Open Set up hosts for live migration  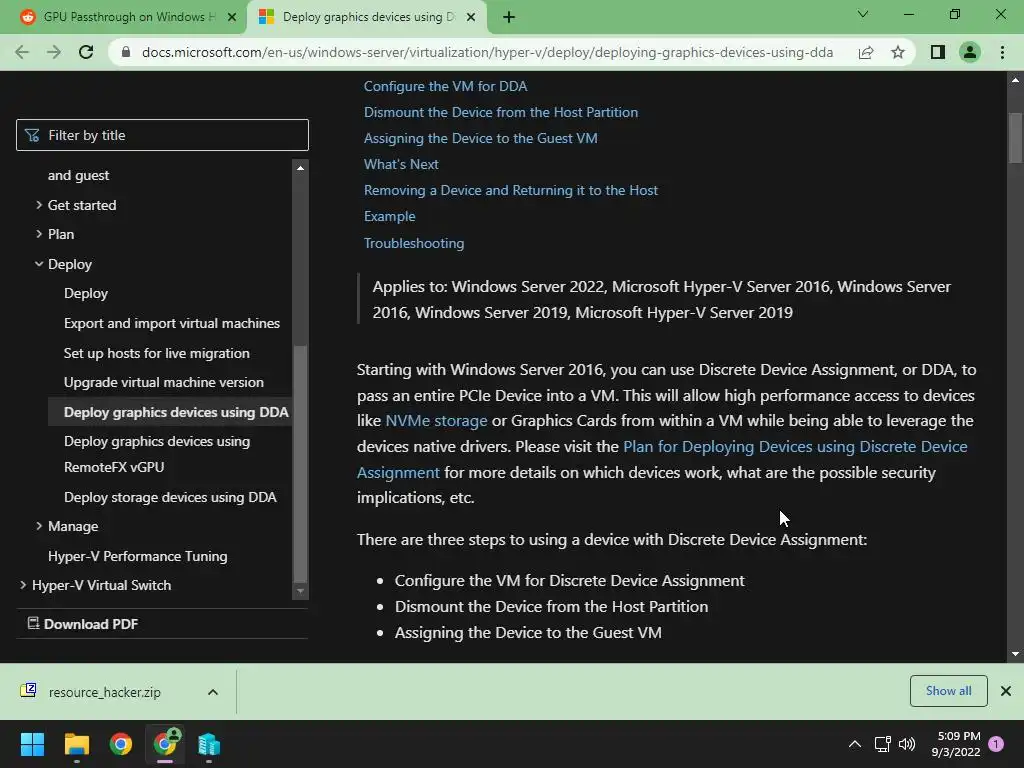157,353
